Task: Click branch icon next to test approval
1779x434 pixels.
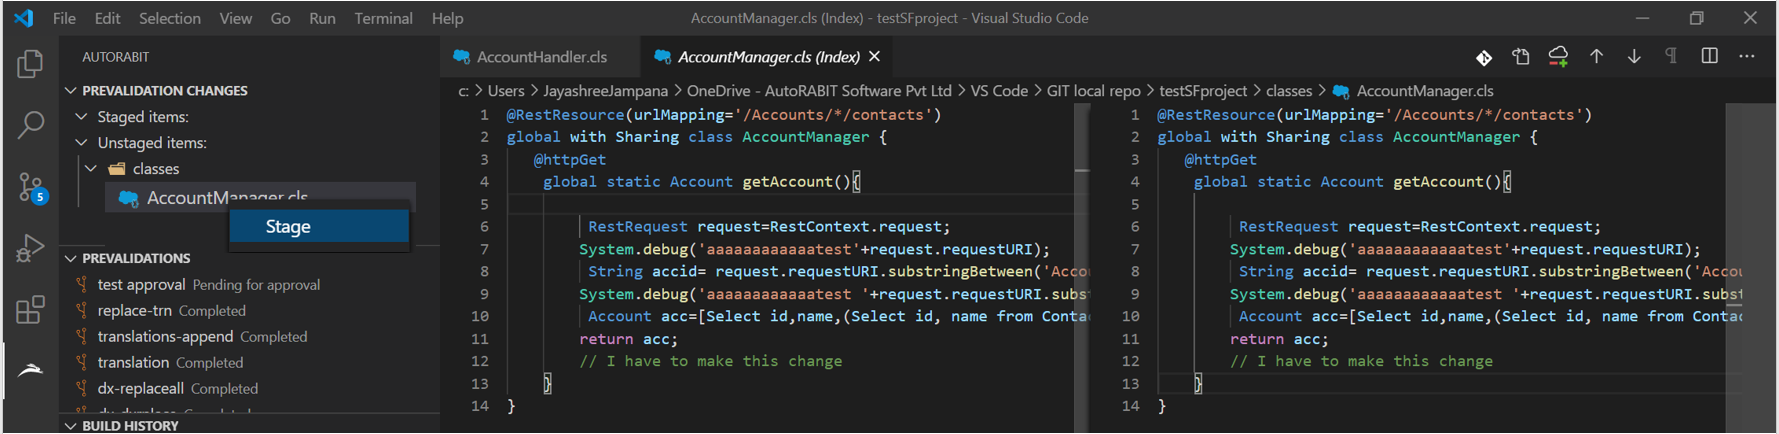Action: point(81,285)
